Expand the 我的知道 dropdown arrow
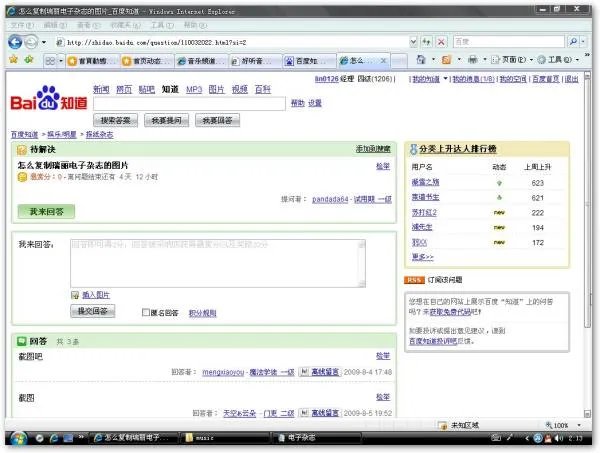Viewport: 600px width, 453px height. [445, 79]
